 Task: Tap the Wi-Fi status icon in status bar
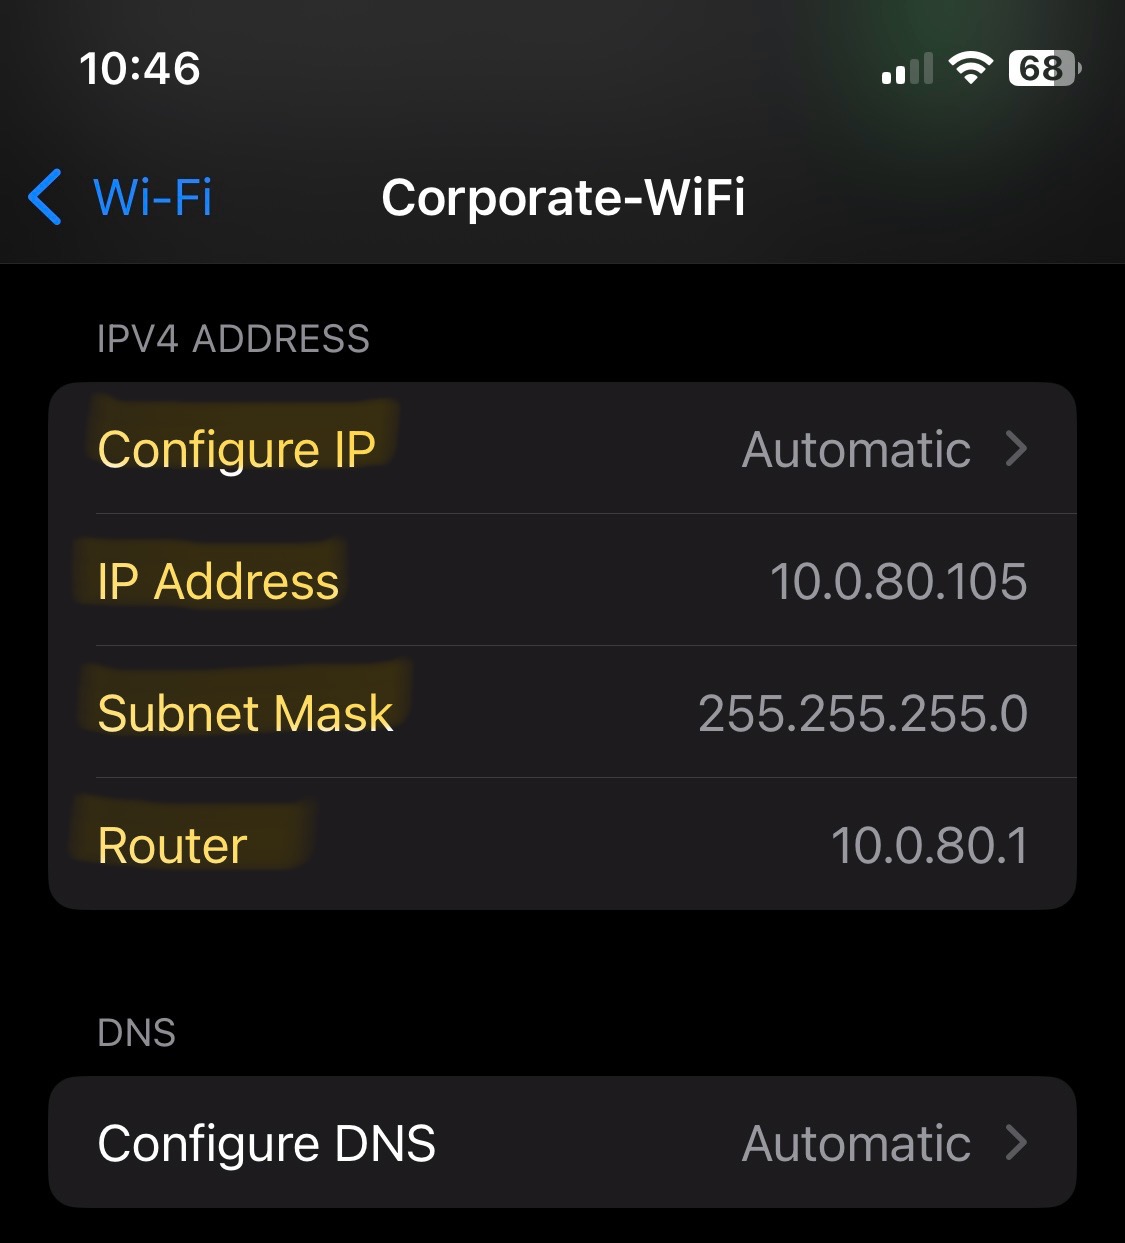click(x=970, y=68)
